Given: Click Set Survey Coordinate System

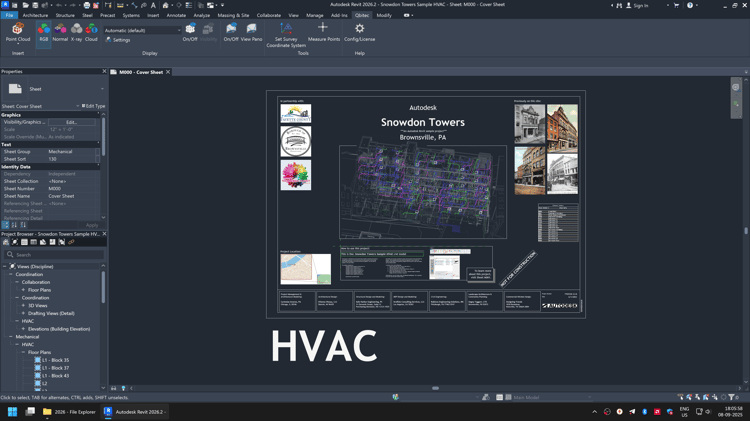Looking at the screenshot, I should (286, 34).
